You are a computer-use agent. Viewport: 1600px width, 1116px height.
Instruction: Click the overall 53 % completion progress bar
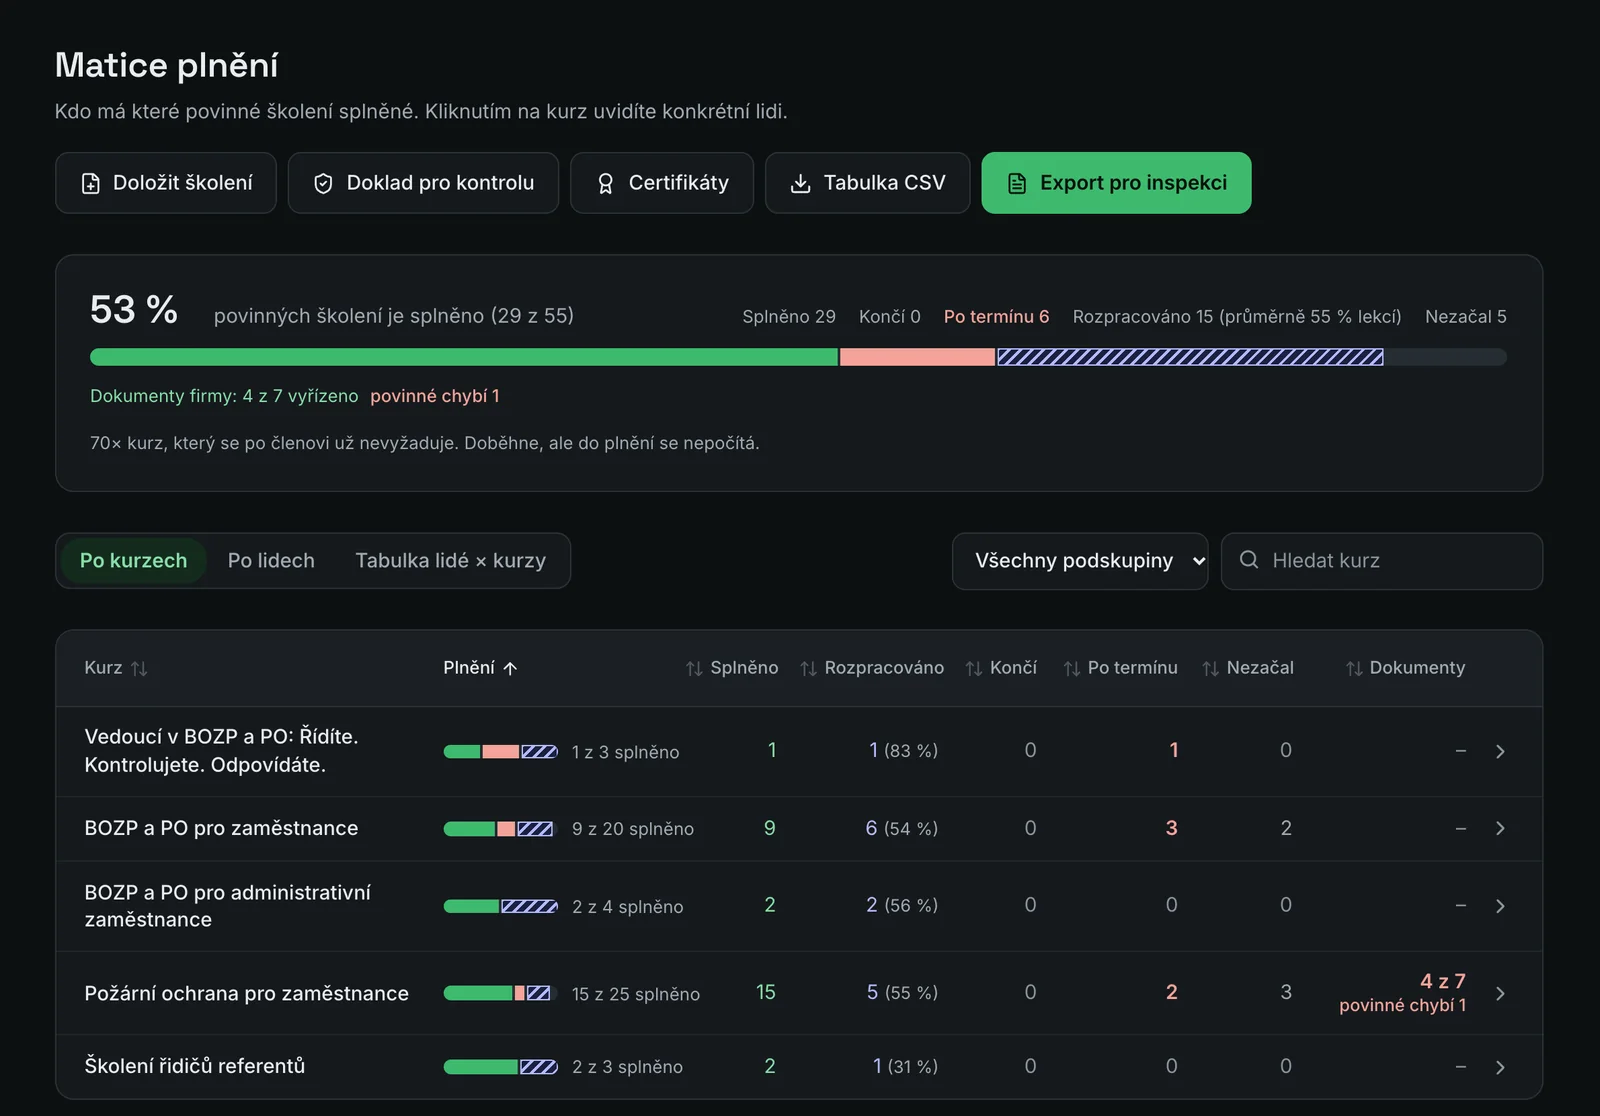tap(798, 357)
